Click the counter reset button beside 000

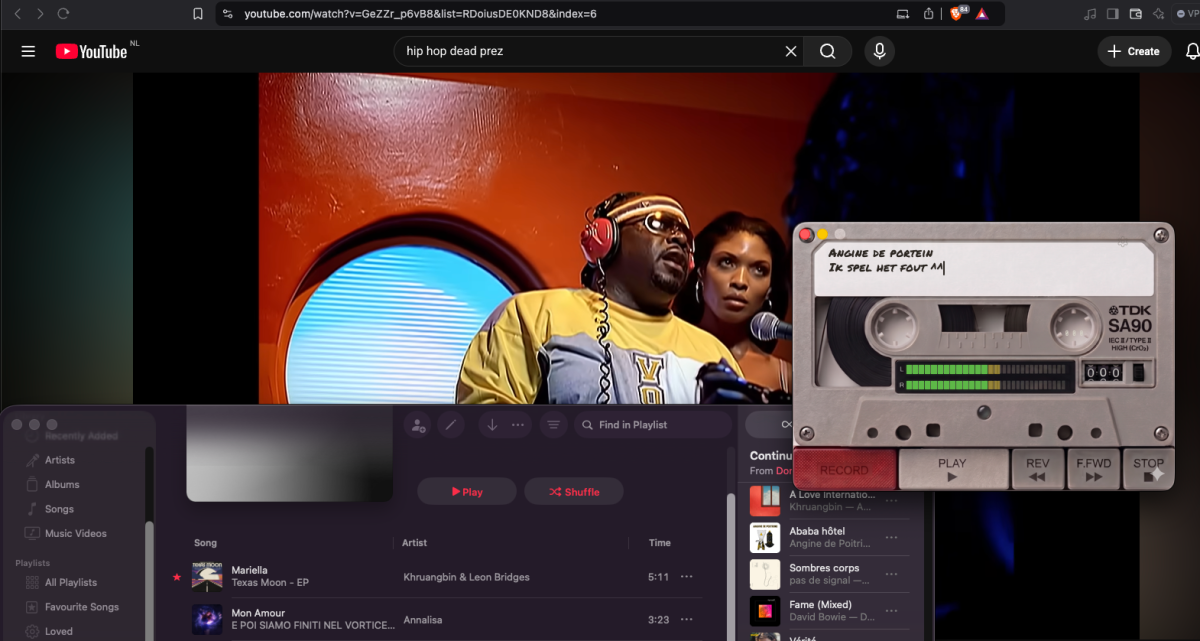(1137, 373)
